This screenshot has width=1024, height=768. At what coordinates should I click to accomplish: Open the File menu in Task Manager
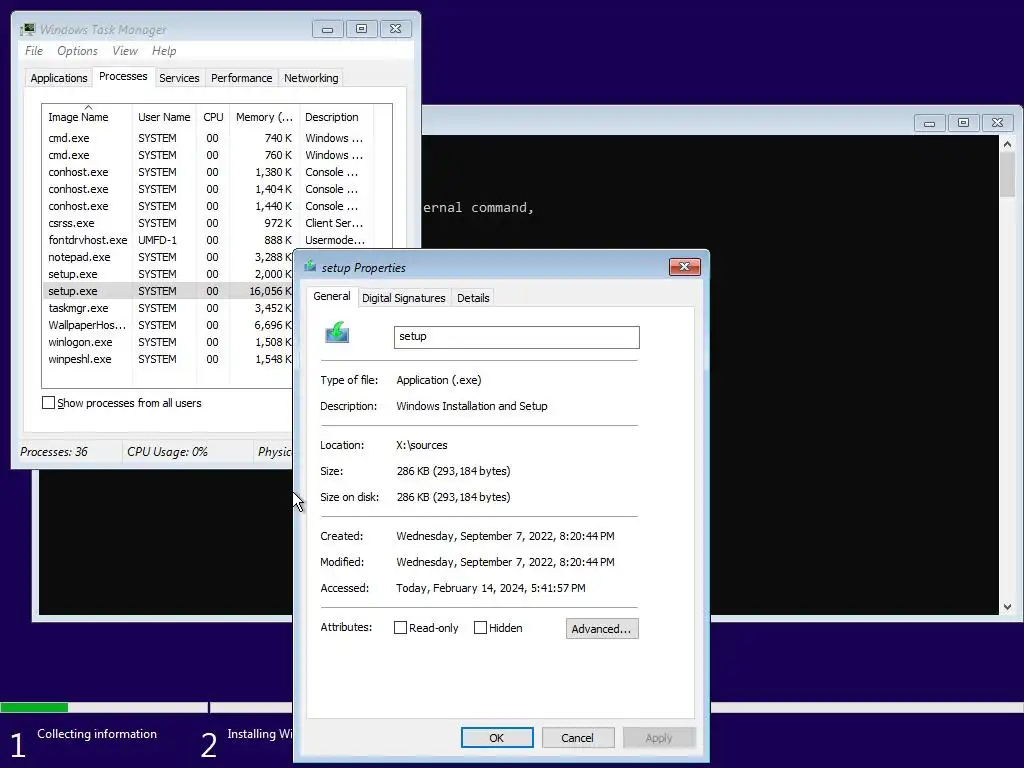click(34, 51)
